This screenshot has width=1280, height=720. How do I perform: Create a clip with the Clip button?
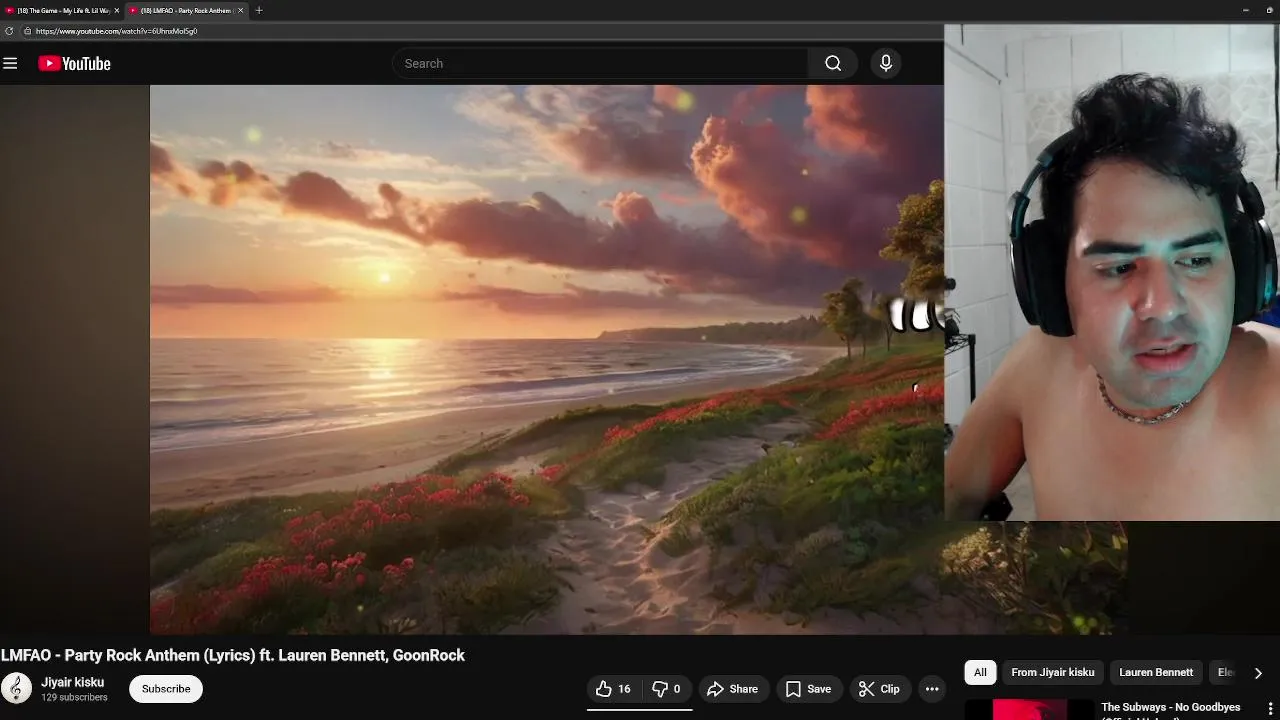[x=879, y=689]
